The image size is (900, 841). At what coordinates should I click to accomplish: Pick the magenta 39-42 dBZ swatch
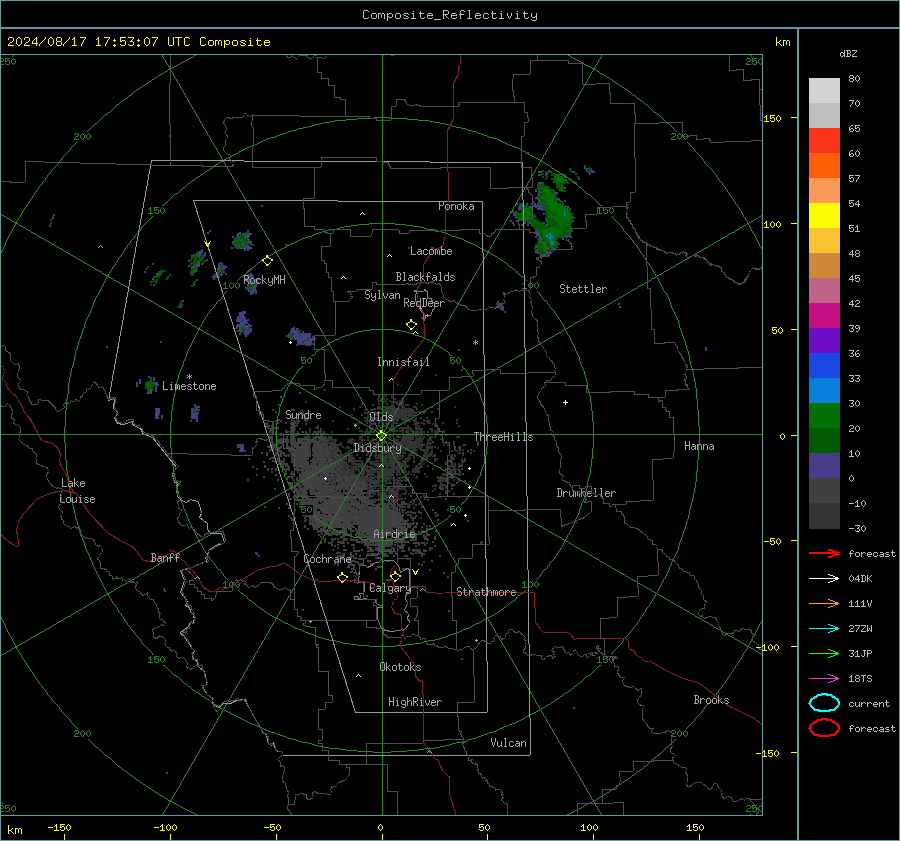tap(824, 316)
